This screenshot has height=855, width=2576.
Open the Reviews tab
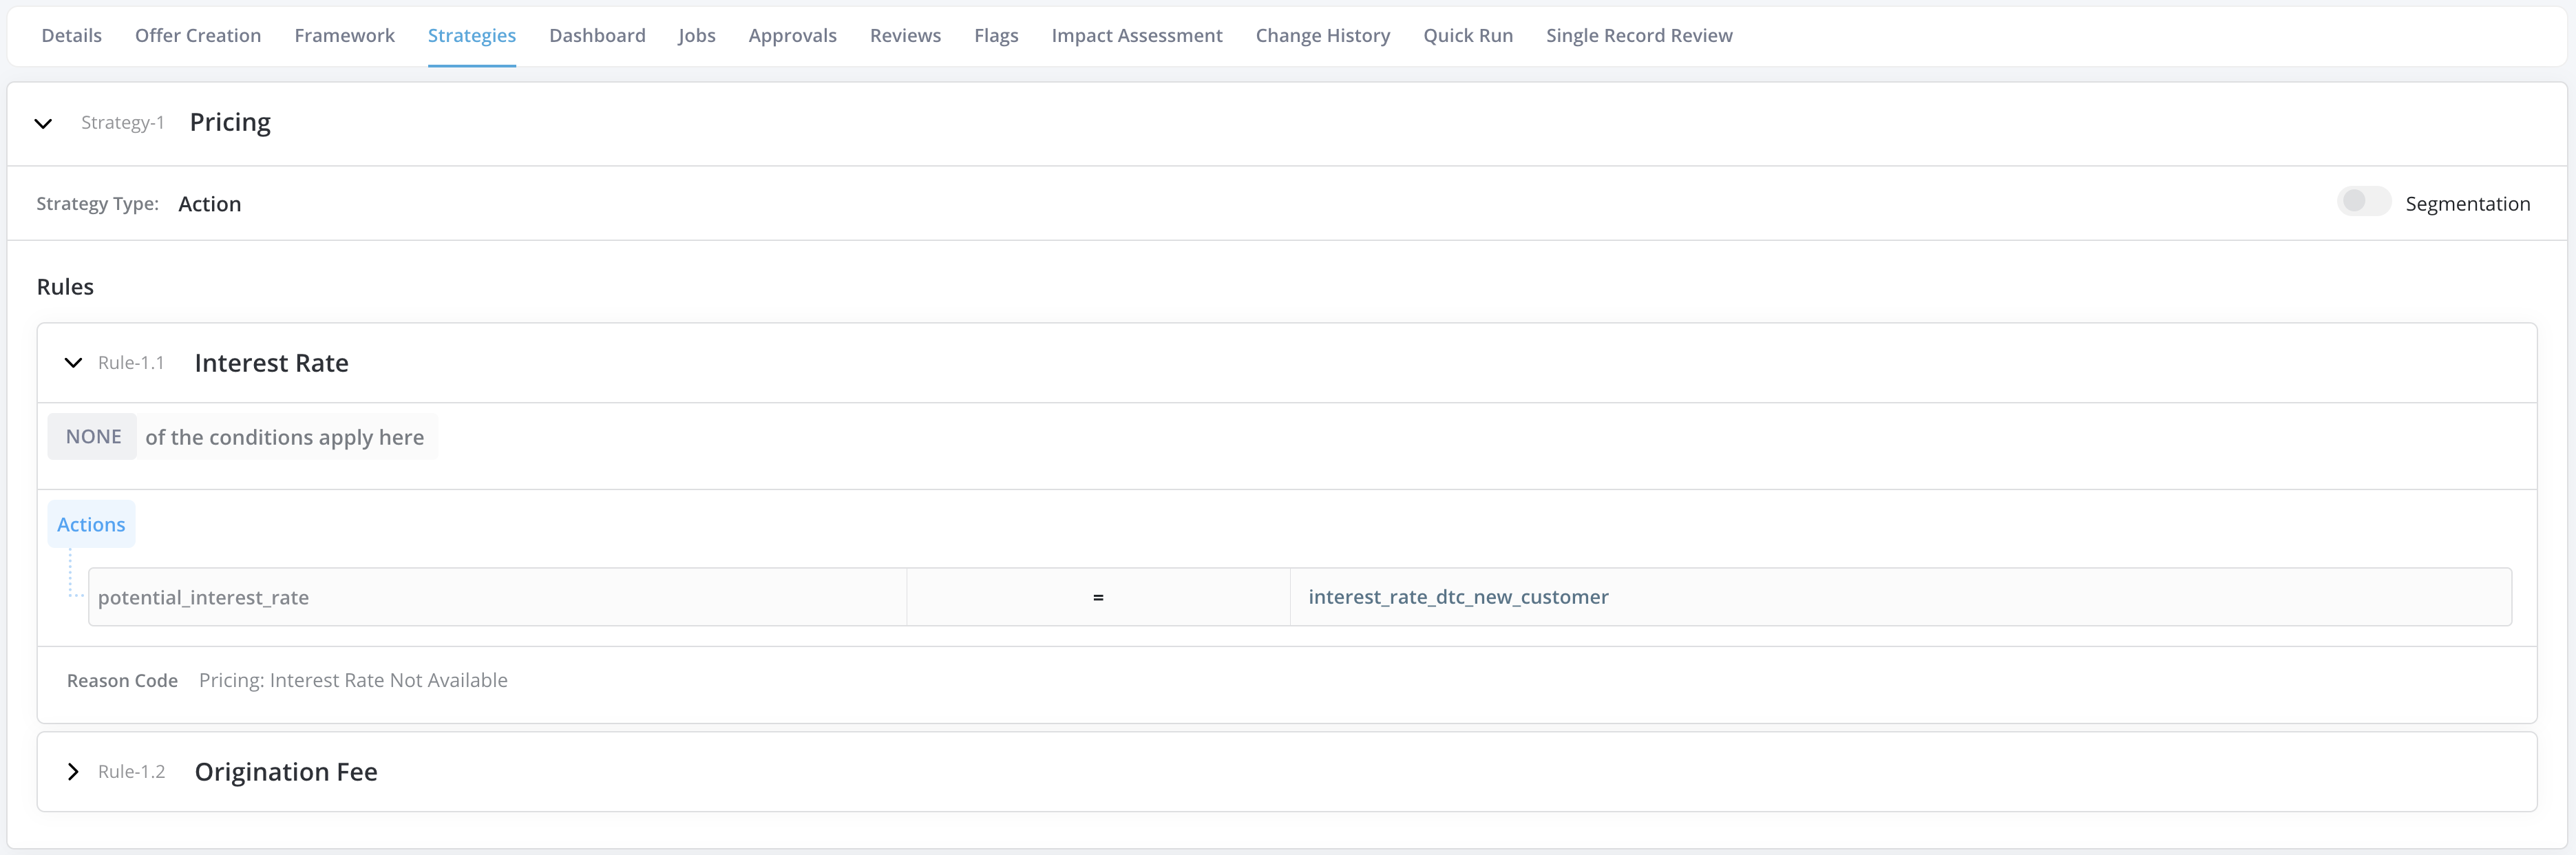[905, 36]
